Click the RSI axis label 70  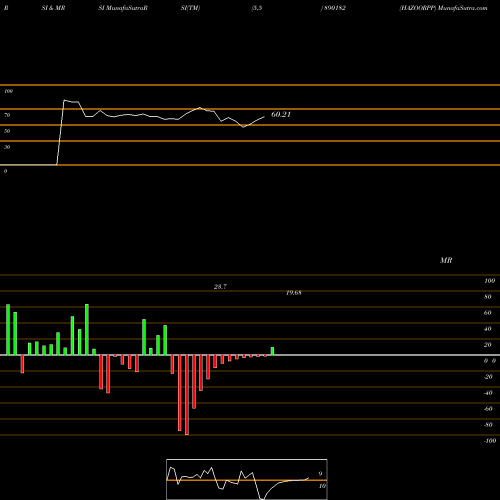point(7,115)
